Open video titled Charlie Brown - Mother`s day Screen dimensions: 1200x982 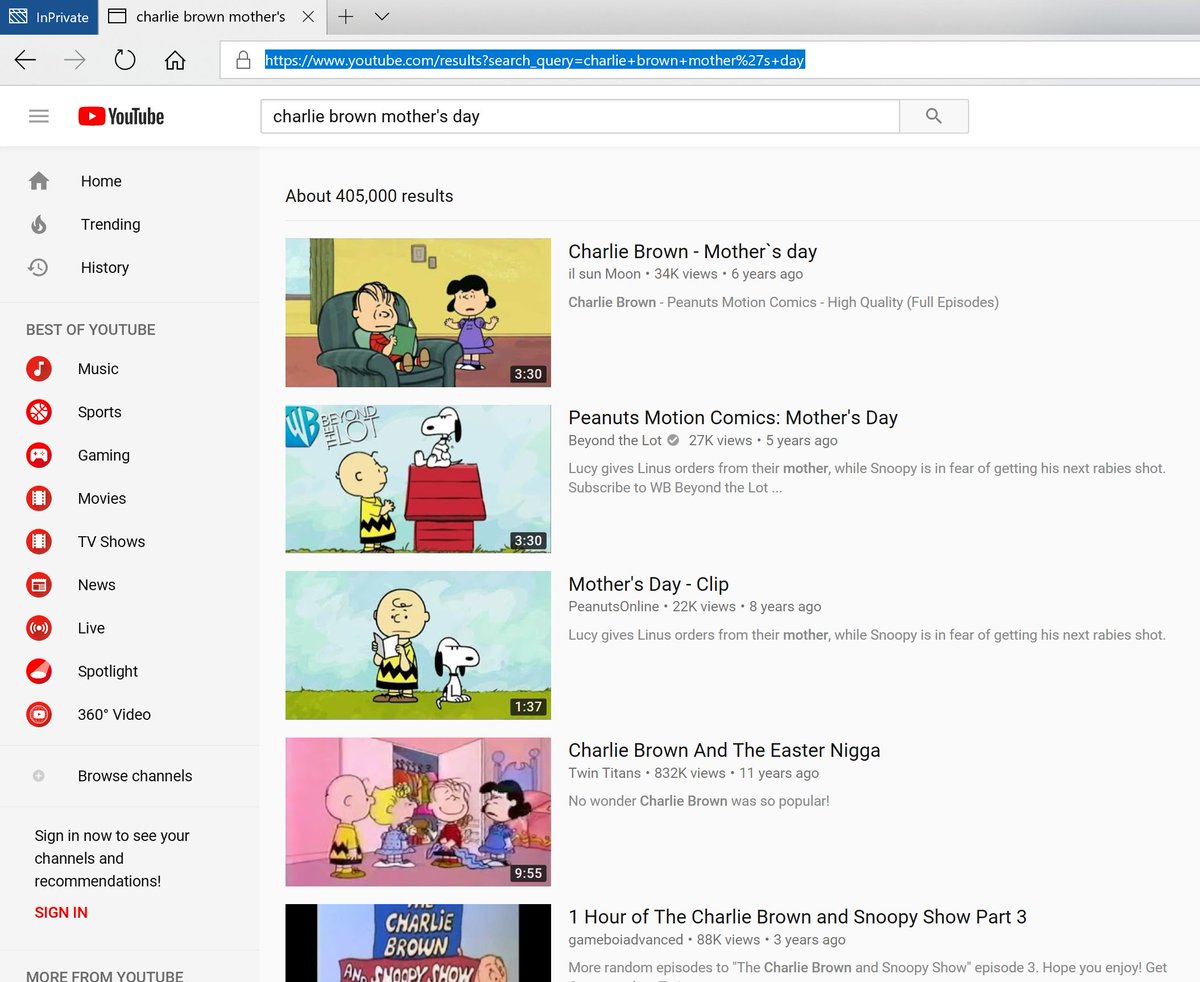click(692, 252)
